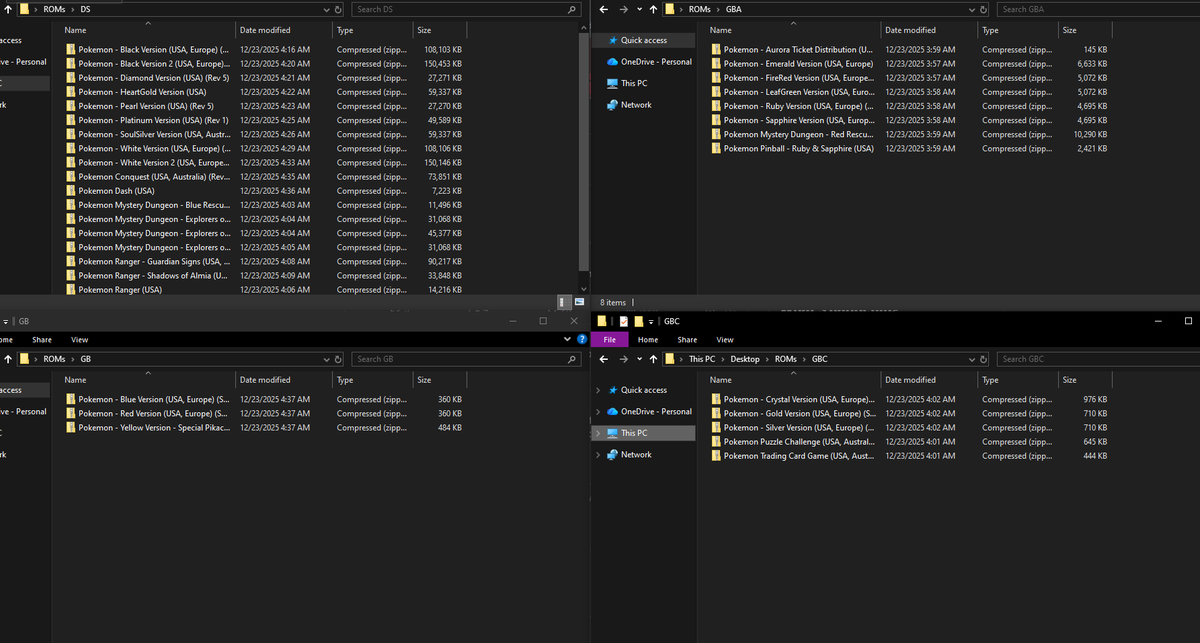This screenshot has height=643, width=1200.
Task: Open recent locations dropdown in GBA window
Action: [639, 9]
